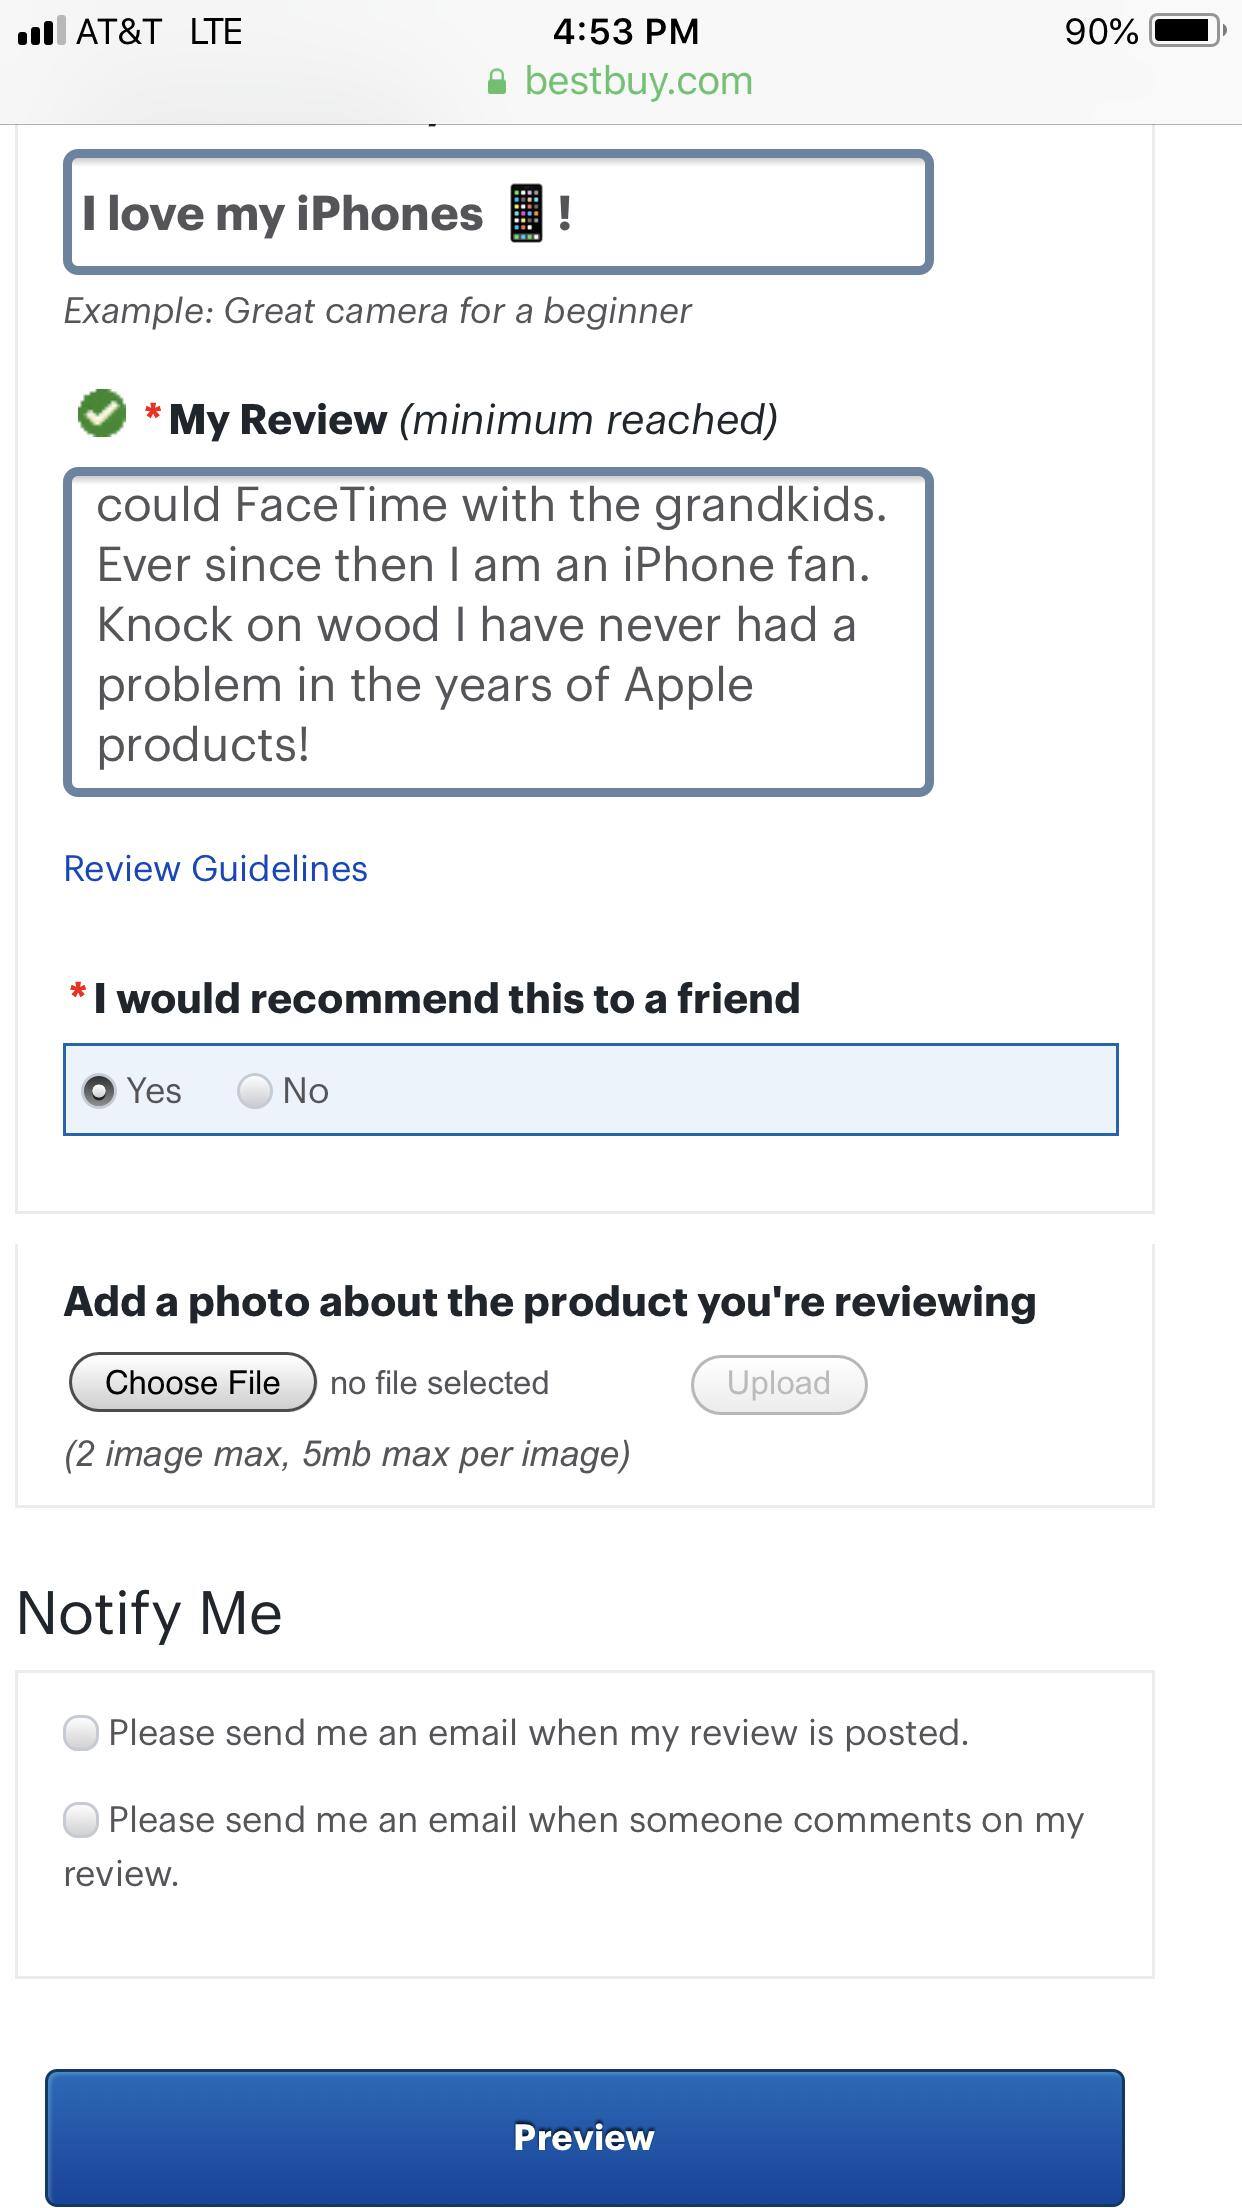Click the padlock icon next to bestbuy.com
This screenshot has width=1242, height=2208.
coord(497,80)
